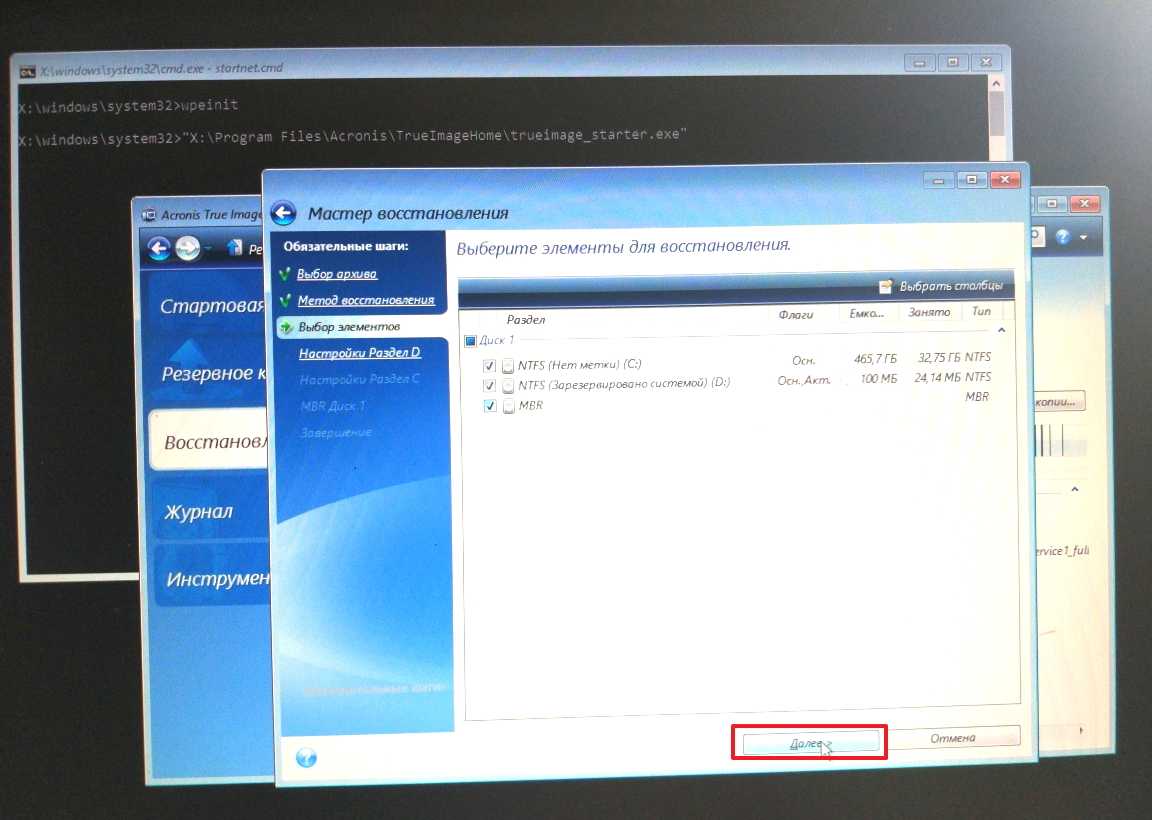Screen dimensions: 1152x820
Task: Click the 'Емко...' column header
Action: 866,314
